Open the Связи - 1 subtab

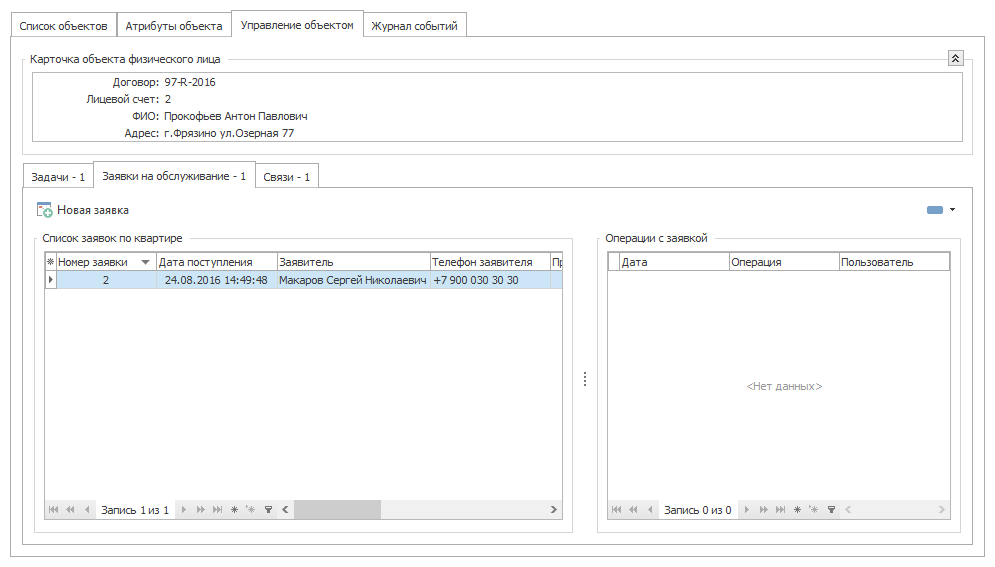[x=287, y=177]
